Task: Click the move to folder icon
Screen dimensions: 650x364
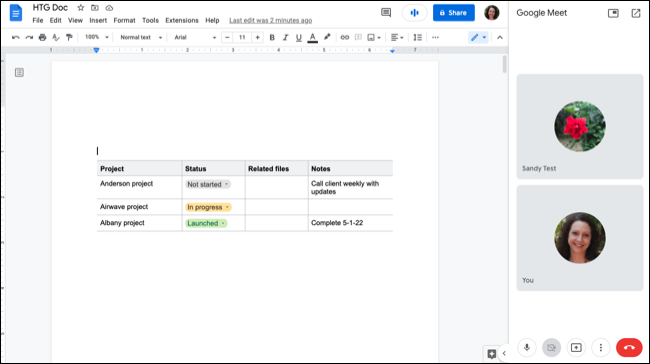Action: [x=95, y=8]
